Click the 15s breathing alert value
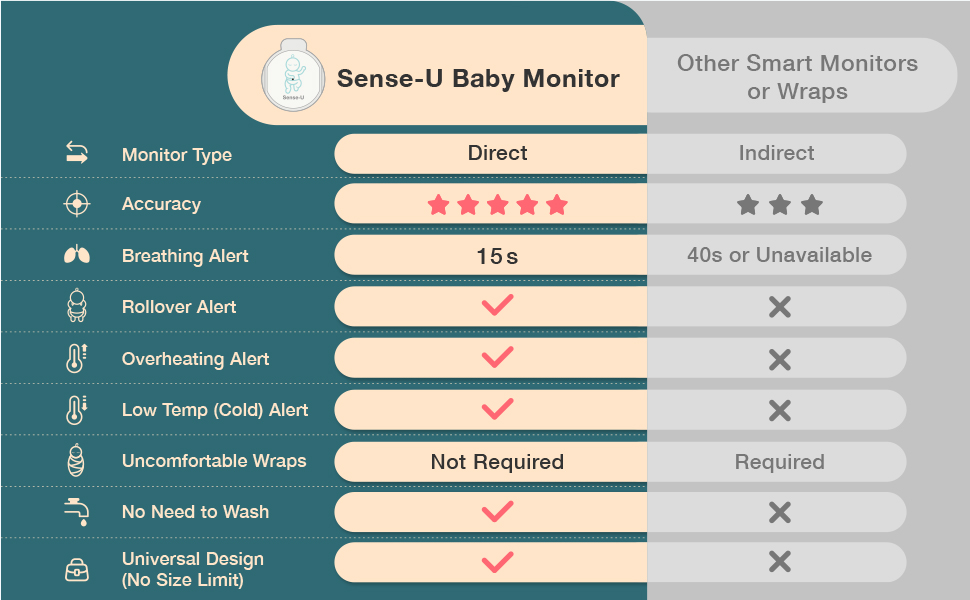 (x=497, y=256)
